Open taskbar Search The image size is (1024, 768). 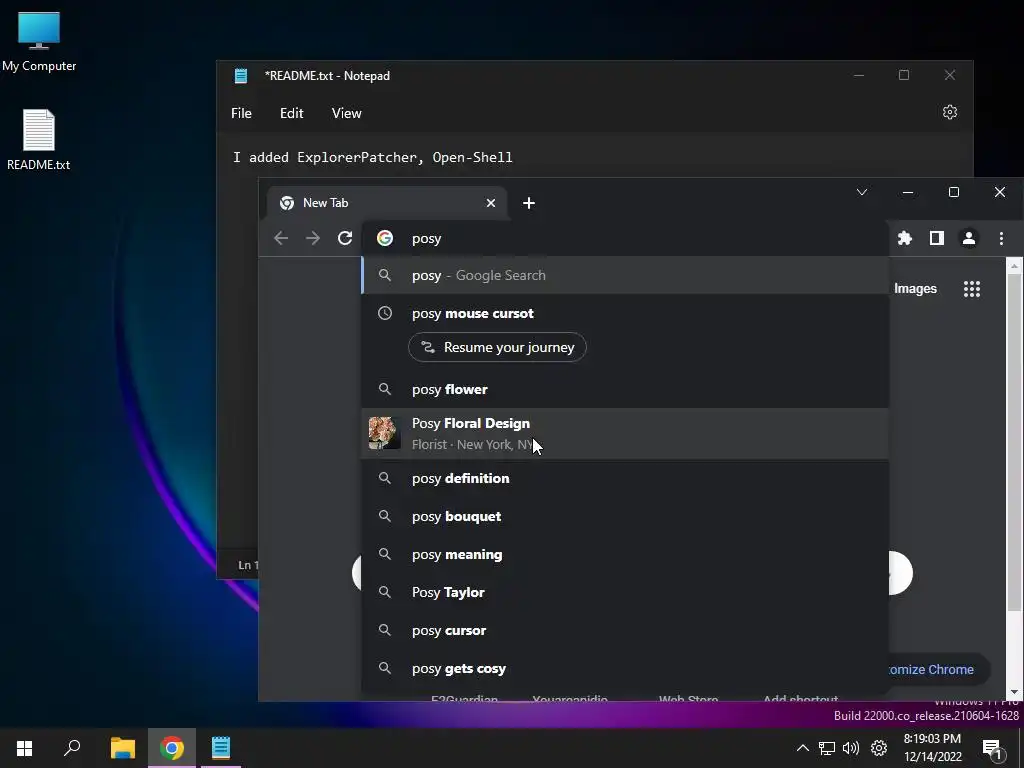coord(72,748)
